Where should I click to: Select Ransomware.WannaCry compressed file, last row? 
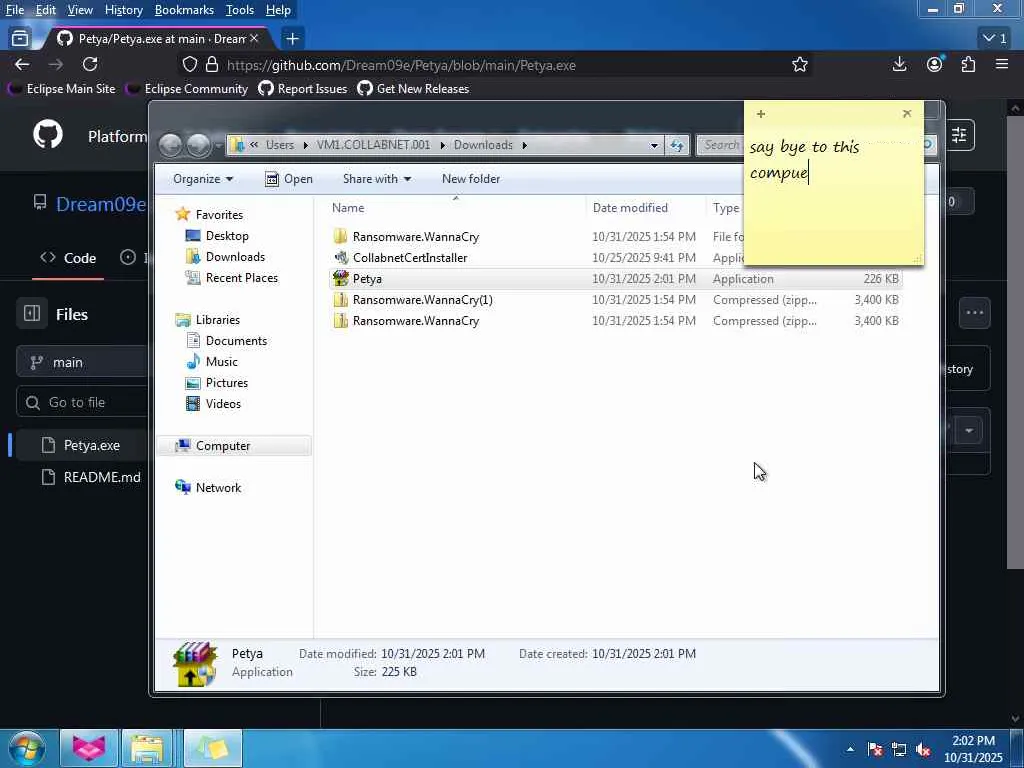415,321
